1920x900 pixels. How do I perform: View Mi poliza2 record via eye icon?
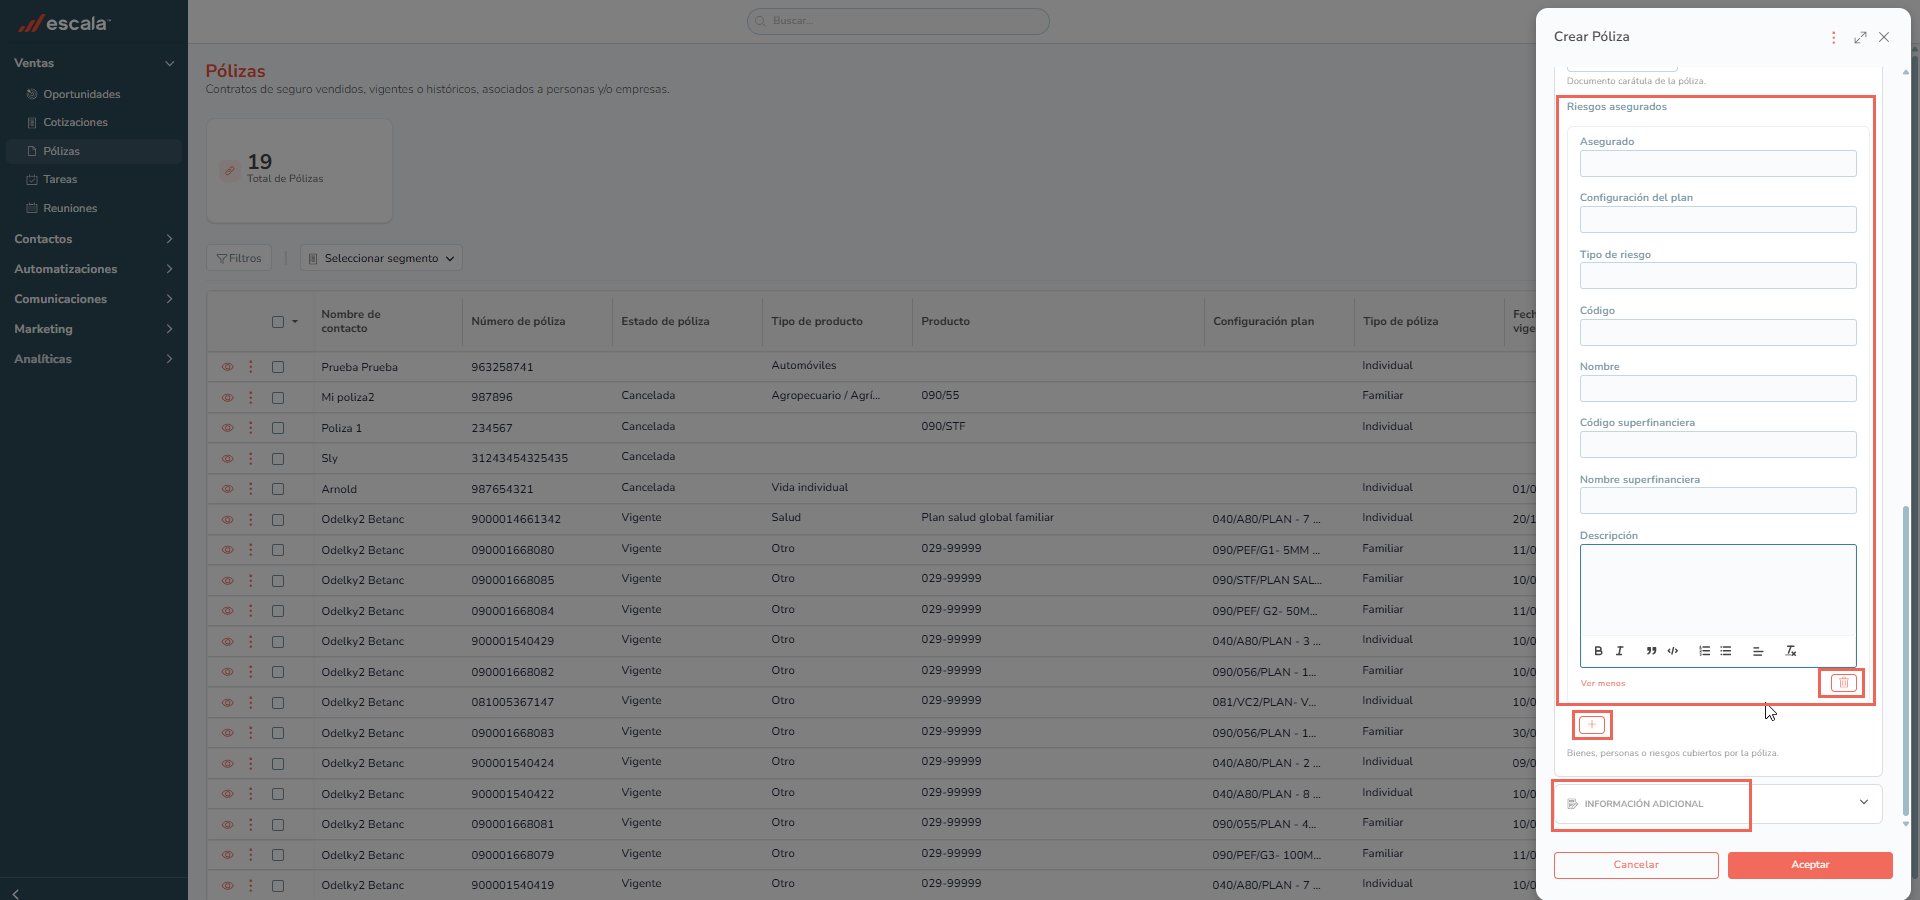click(228, 398)
